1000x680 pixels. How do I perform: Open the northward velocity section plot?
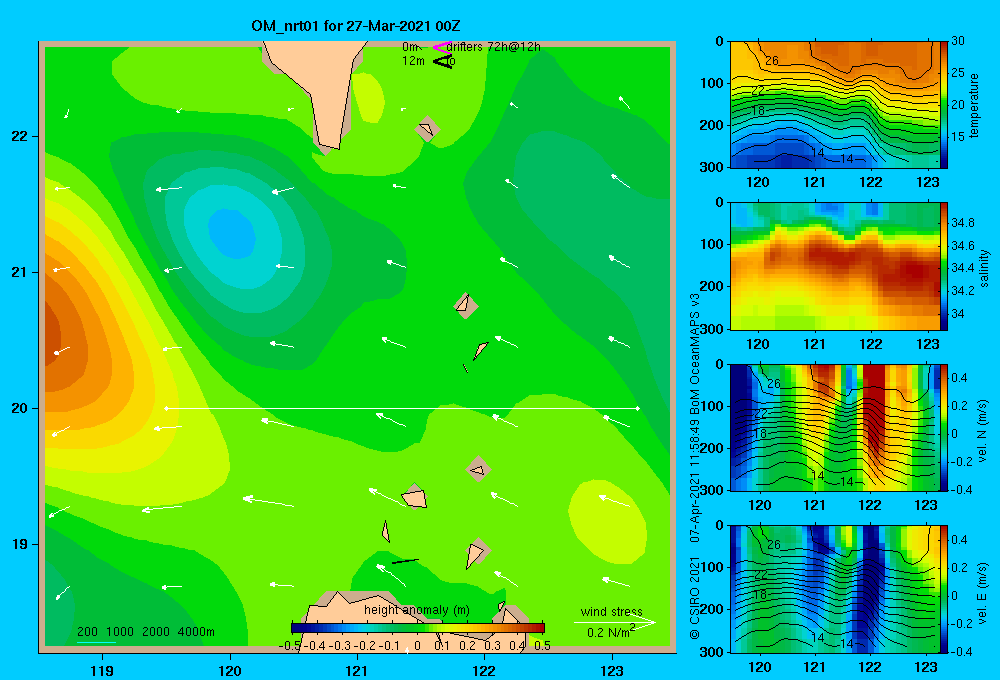tap(835, 427)
